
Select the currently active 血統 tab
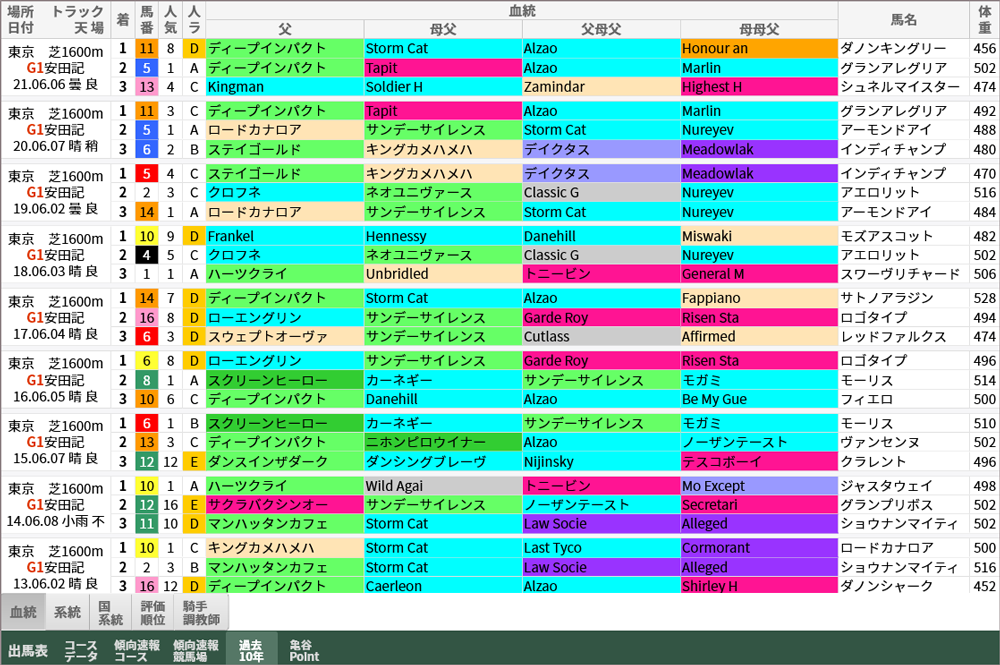26,611
